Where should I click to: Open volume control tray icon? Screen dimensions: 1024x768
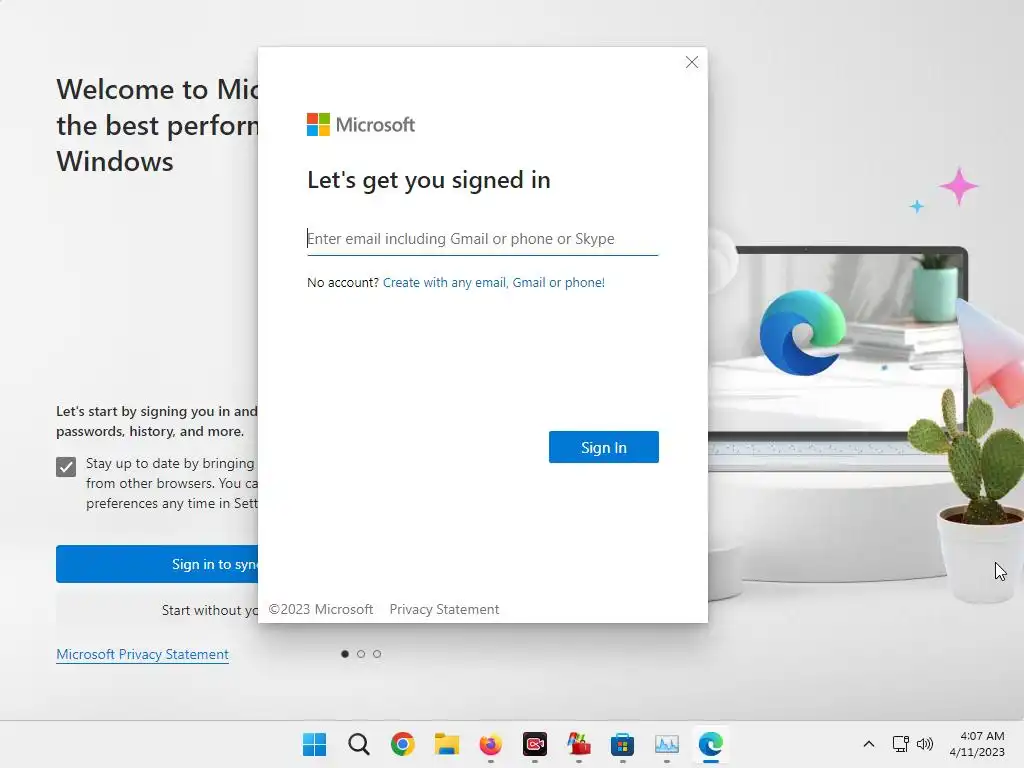[925, 744]
